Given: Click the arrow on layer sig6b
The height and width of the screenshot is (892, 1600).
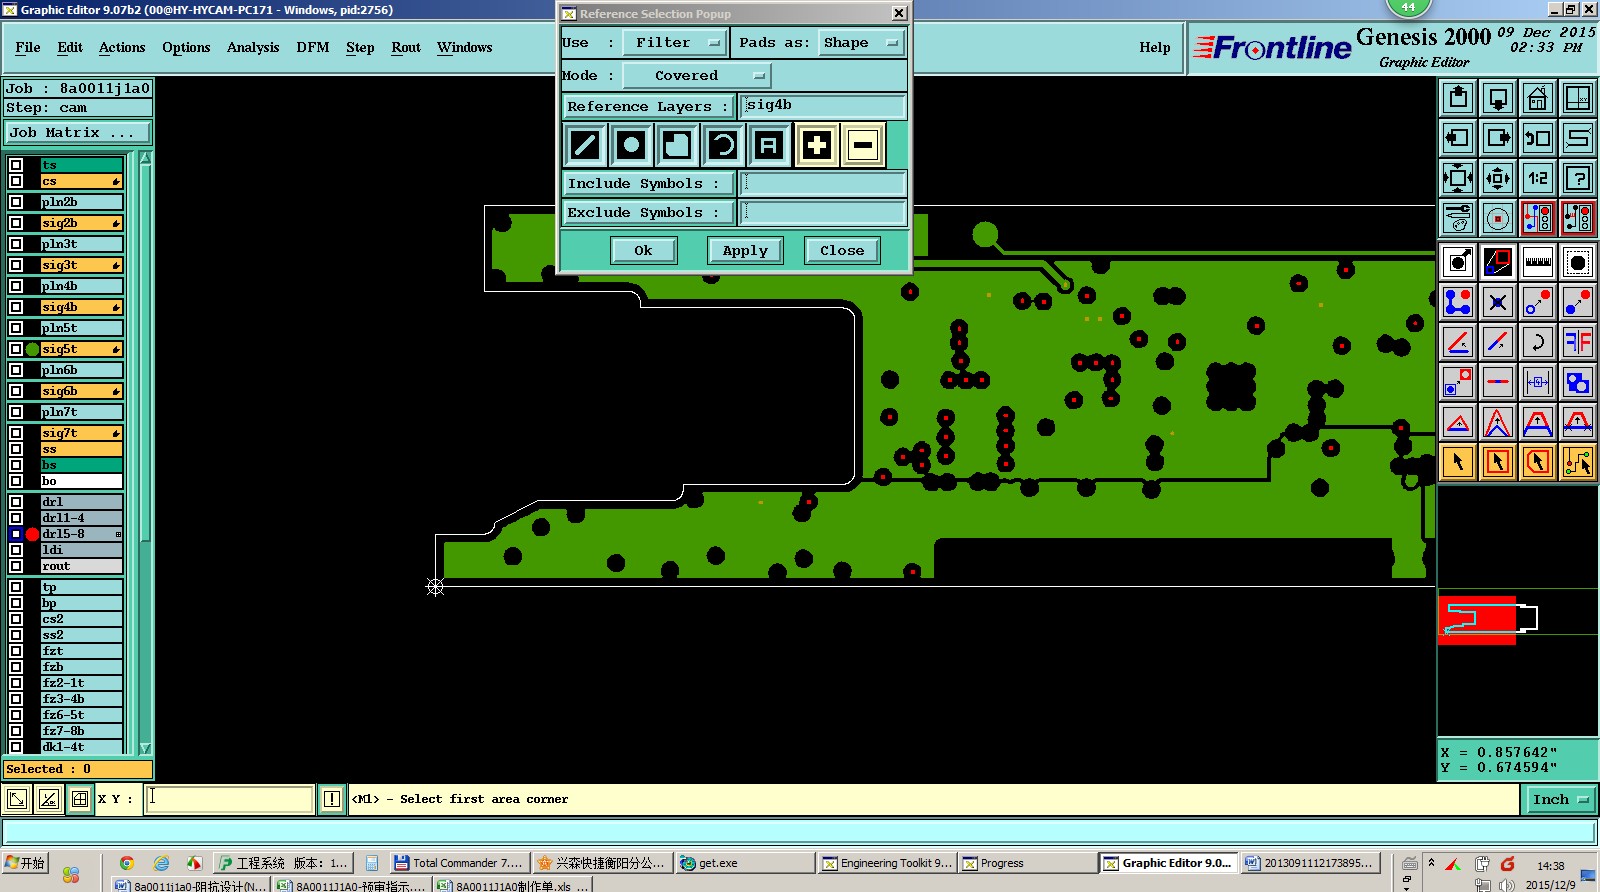Looking at the screenshot, I should click(x=117, y=392).
